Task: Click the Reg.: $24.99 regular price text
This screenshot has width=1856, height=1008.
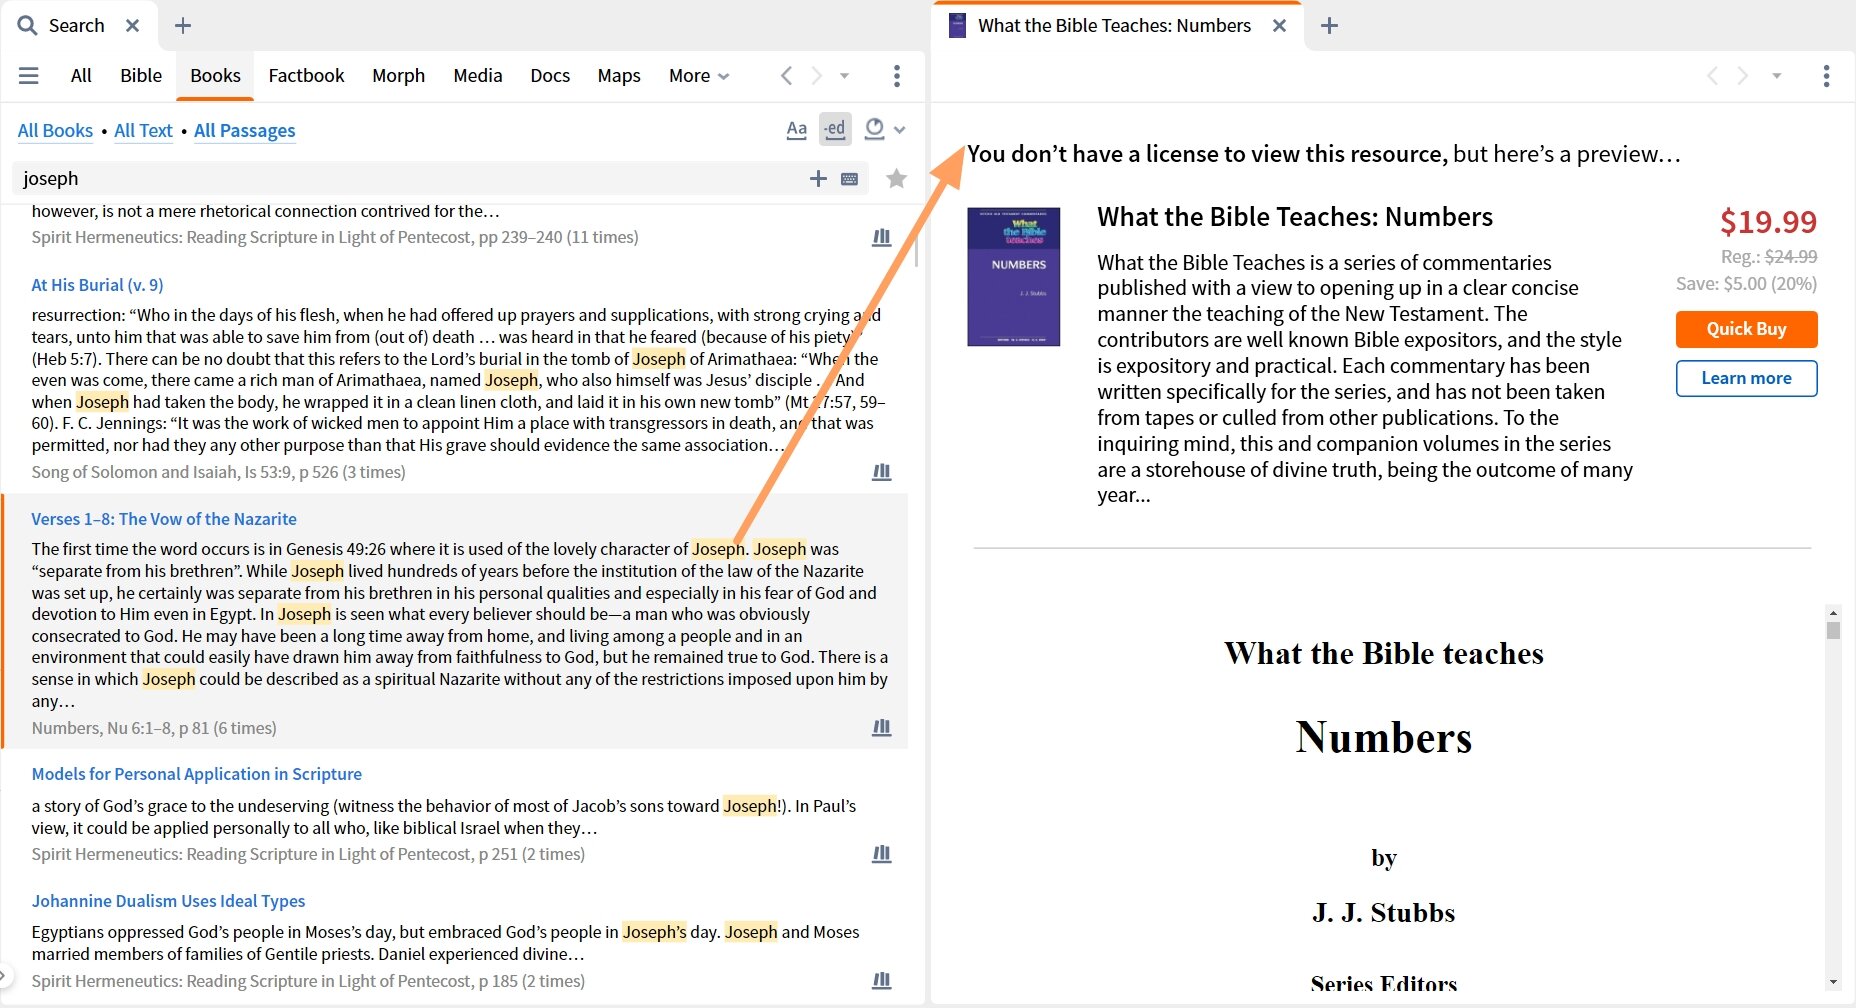Action: point(1768,257)
